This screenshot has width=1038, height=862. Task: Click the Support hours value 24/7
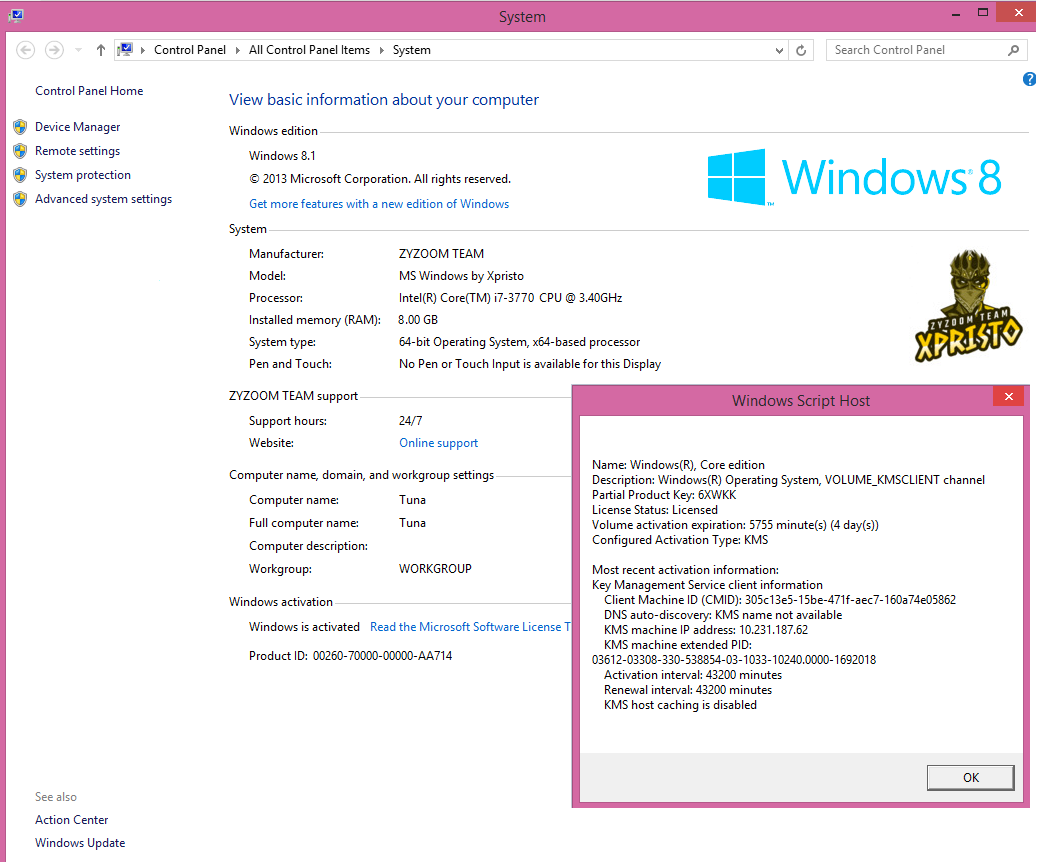click(410, 421)
